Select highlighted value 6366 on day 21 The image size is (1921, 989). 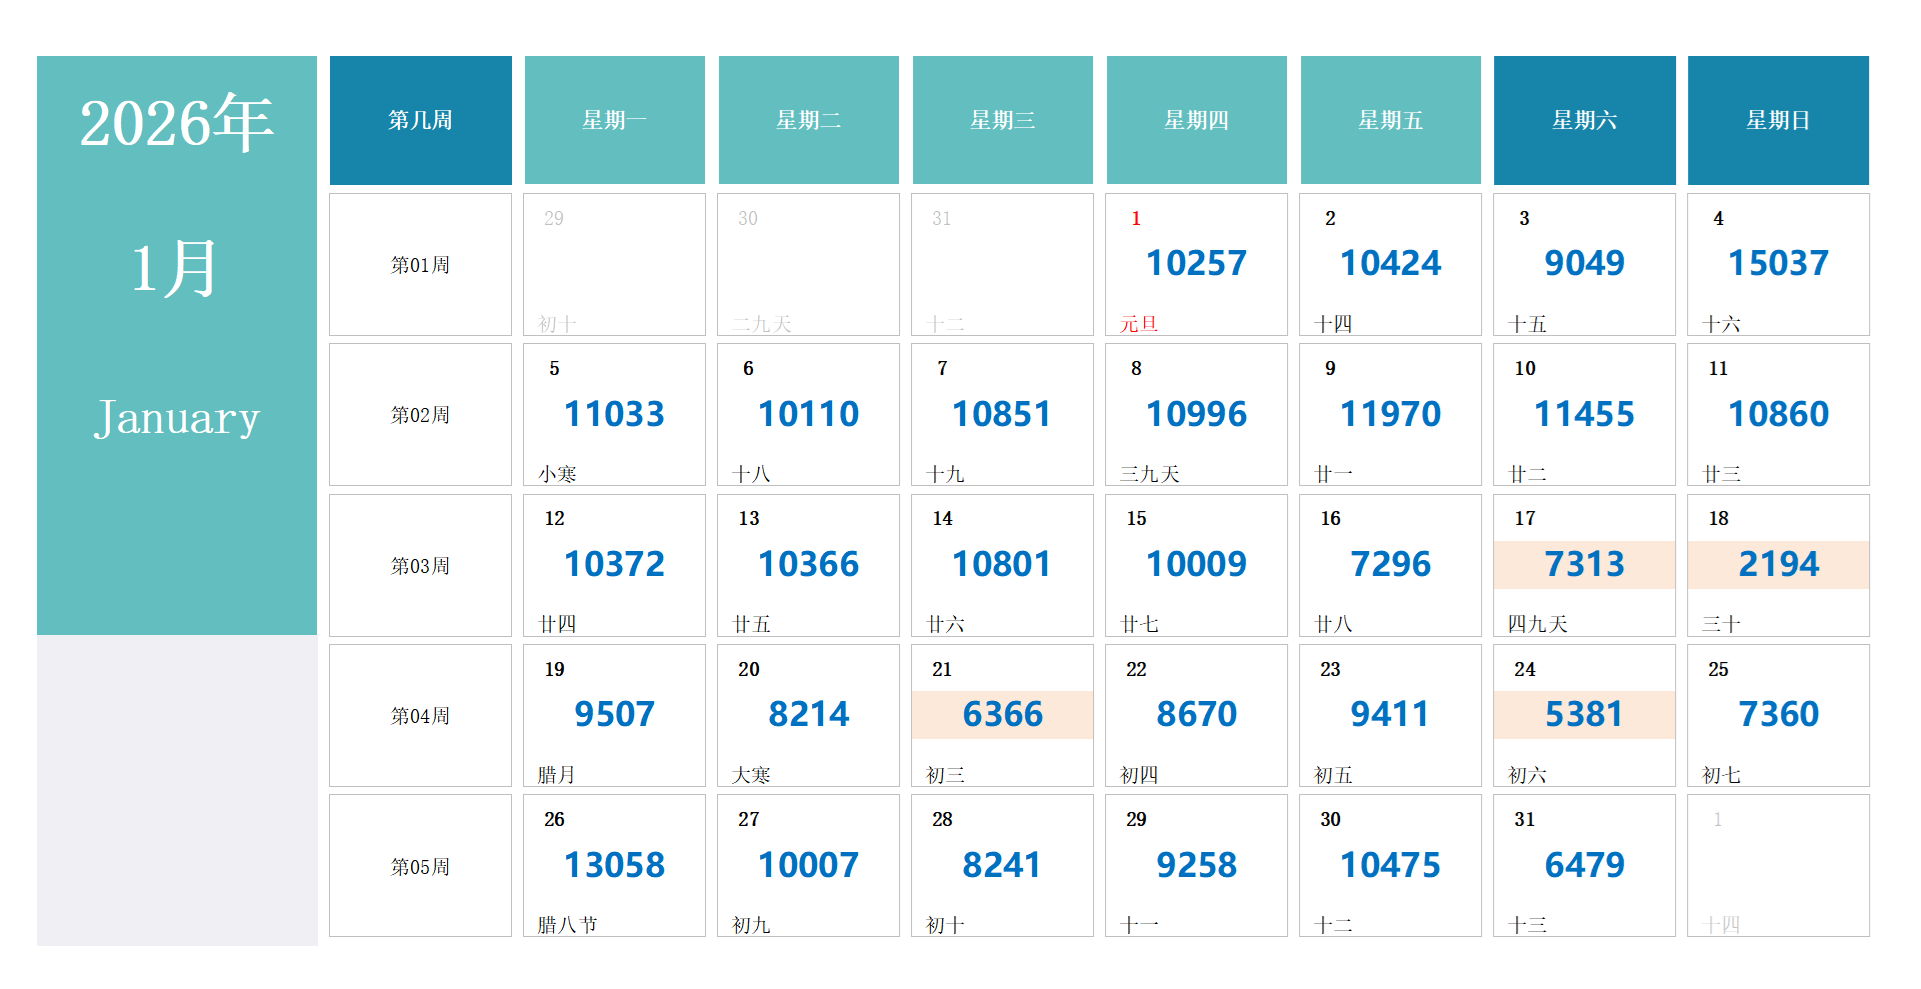pyautogui.click(x=1002, y=715)
